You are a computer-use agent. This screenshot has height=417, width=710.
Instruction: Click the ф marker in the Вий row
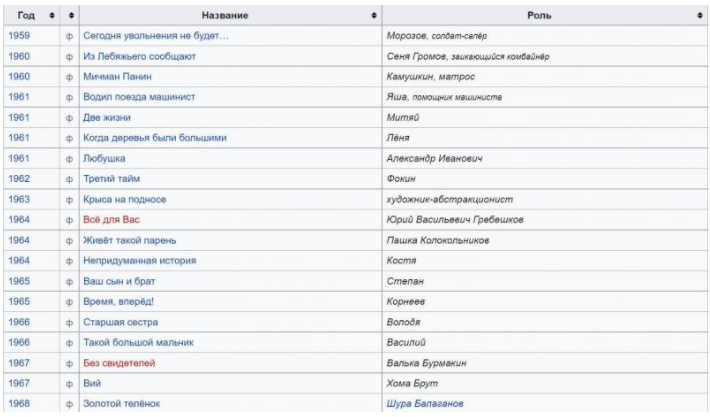pyautogui.click(x=69, y=383)
